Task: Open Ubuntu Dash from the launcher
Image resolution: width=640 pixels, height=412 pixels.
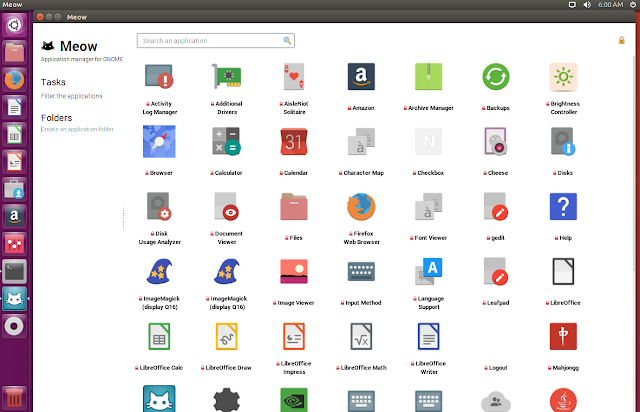Action: coord(14,25)
